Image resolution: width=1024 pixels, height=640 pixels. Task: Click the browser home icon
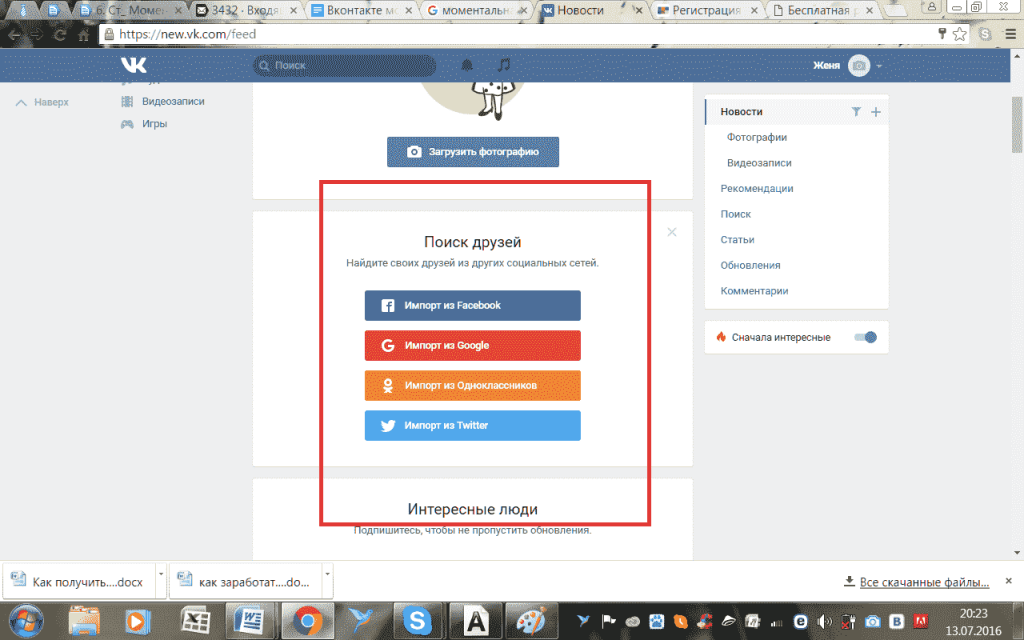pos(84,35)
